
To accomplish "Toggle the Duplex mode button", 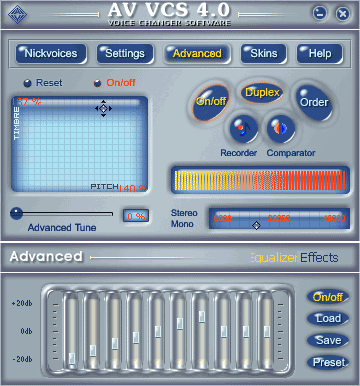I will [262, 93].
